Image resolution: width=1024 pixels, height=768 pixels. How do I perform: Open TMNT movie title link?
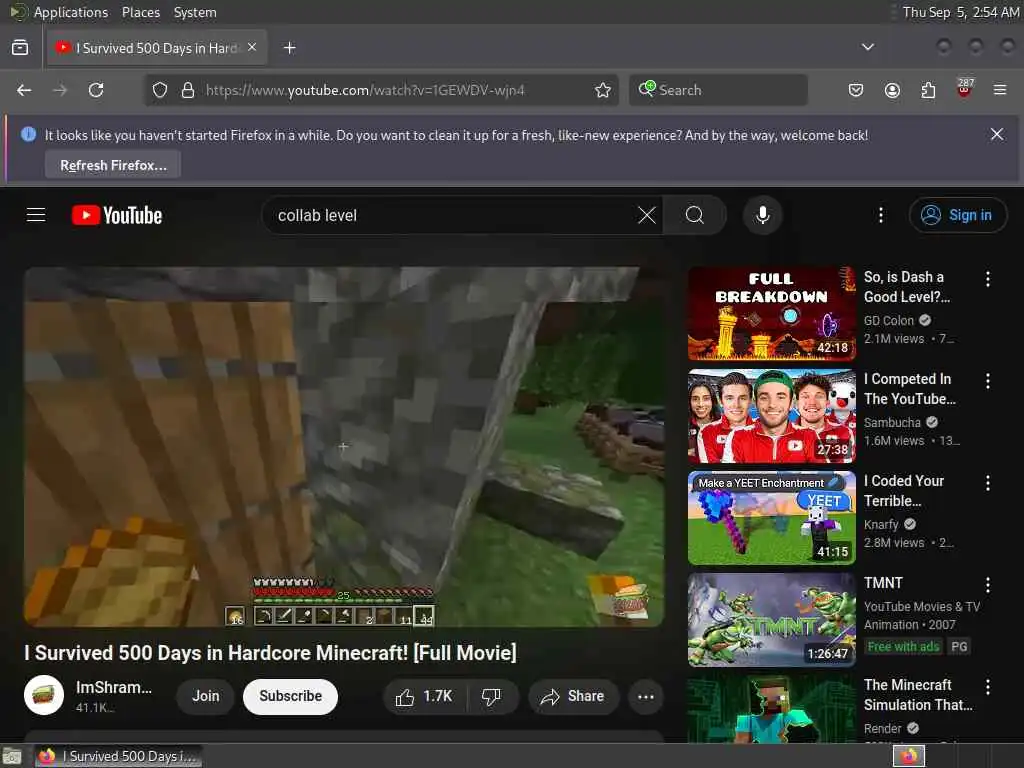coord(883,583)
